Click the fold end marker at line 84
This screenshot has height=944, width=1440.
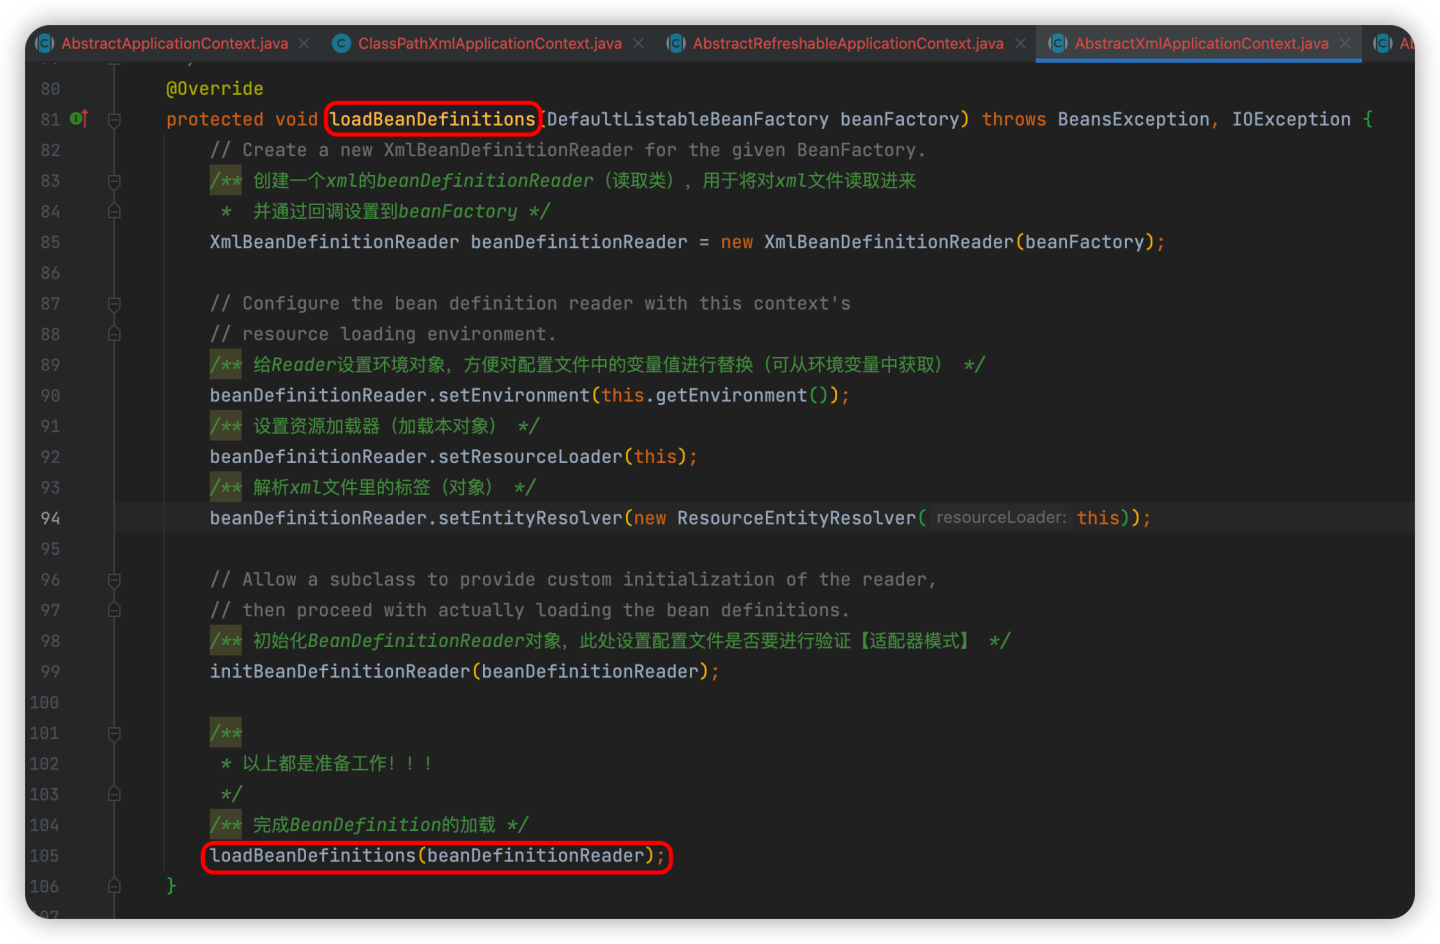[x=114, y=212]
